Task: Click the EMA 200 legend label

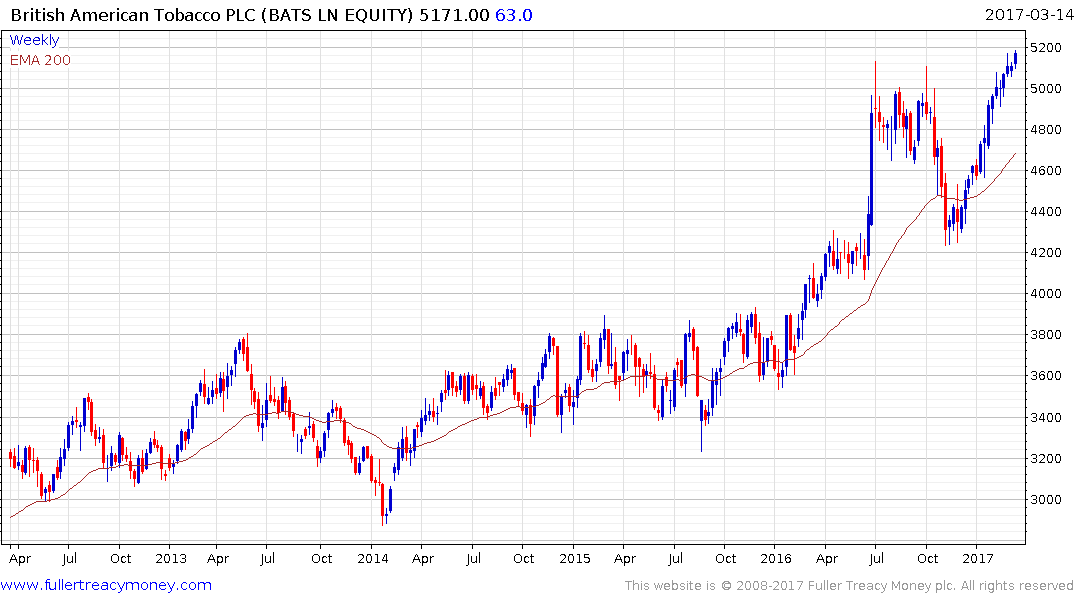Action: (x=40, y=60)
